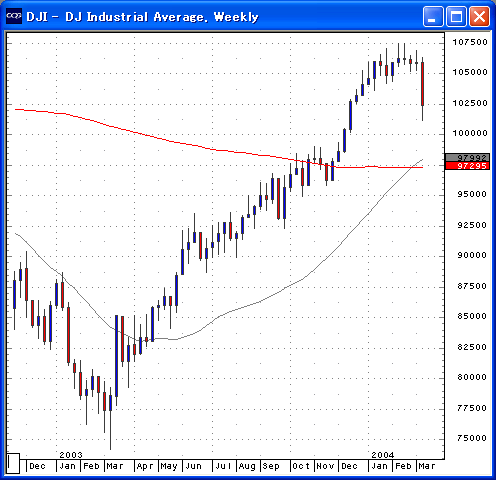Select the gray 97992 price tag

click(467, 158)
